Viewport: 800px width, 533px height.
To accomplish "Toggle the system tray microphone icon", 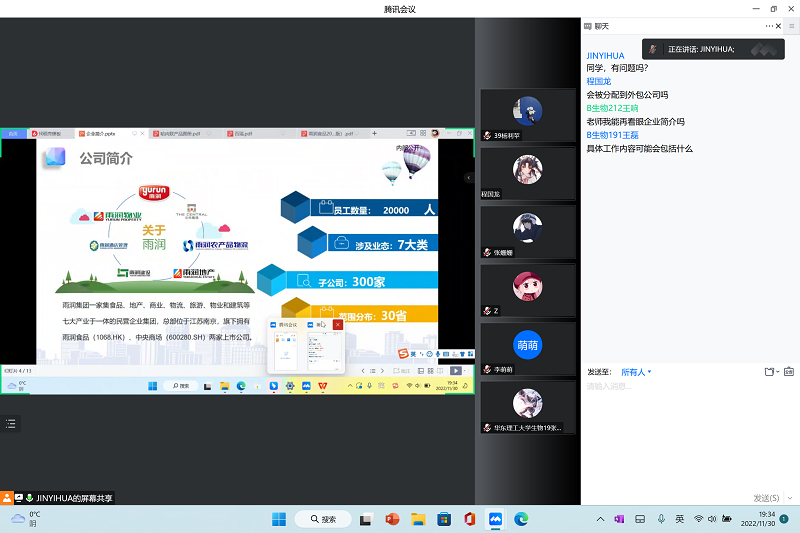I will (661, 519).
